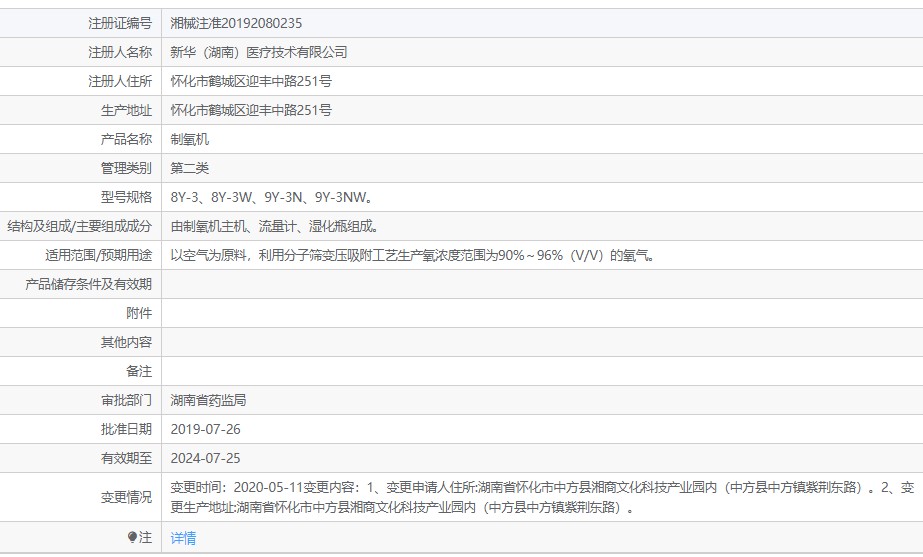The width and height of the screenshot is (923, 557).
Task: Click the address value in 生产地址 row
Action: coord(251,110)
